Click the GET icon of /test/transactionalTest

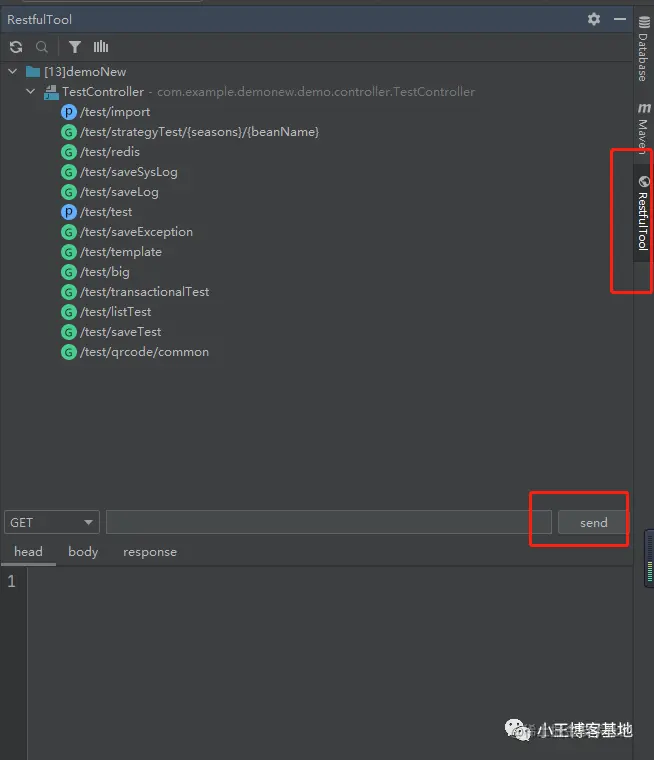click(x=69, y=292)
